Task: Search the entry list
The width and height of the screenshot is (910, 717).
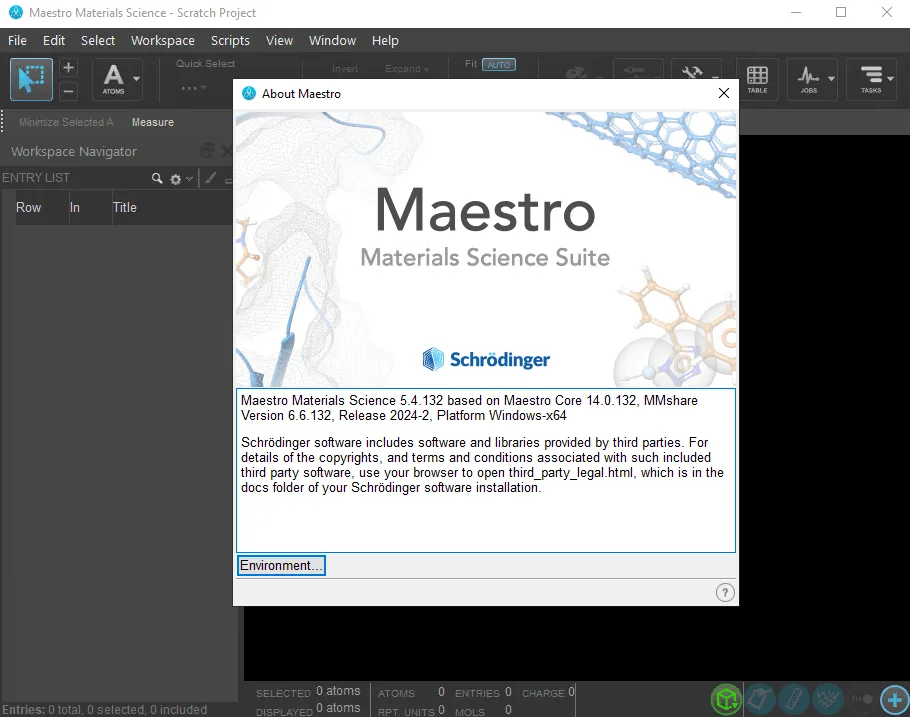Action: click(x=157, y=178)
